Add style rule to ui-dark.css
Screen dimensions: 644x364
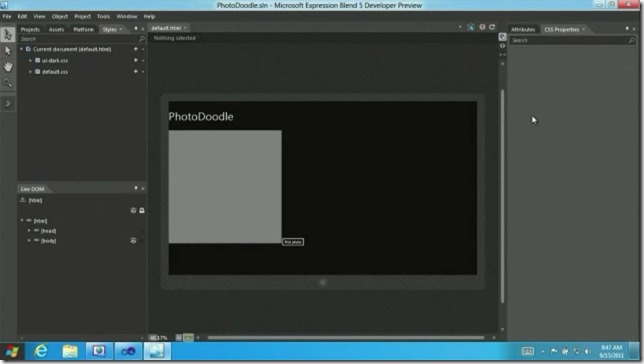pos(136,60)
